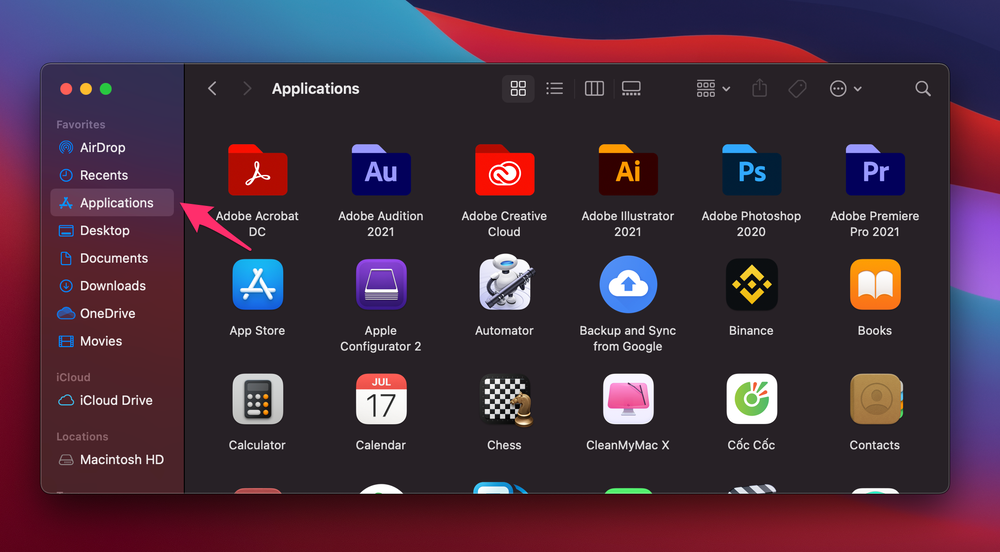
Task: Open Adobe Acrobat DC app icon
Action: pos(257,170)
